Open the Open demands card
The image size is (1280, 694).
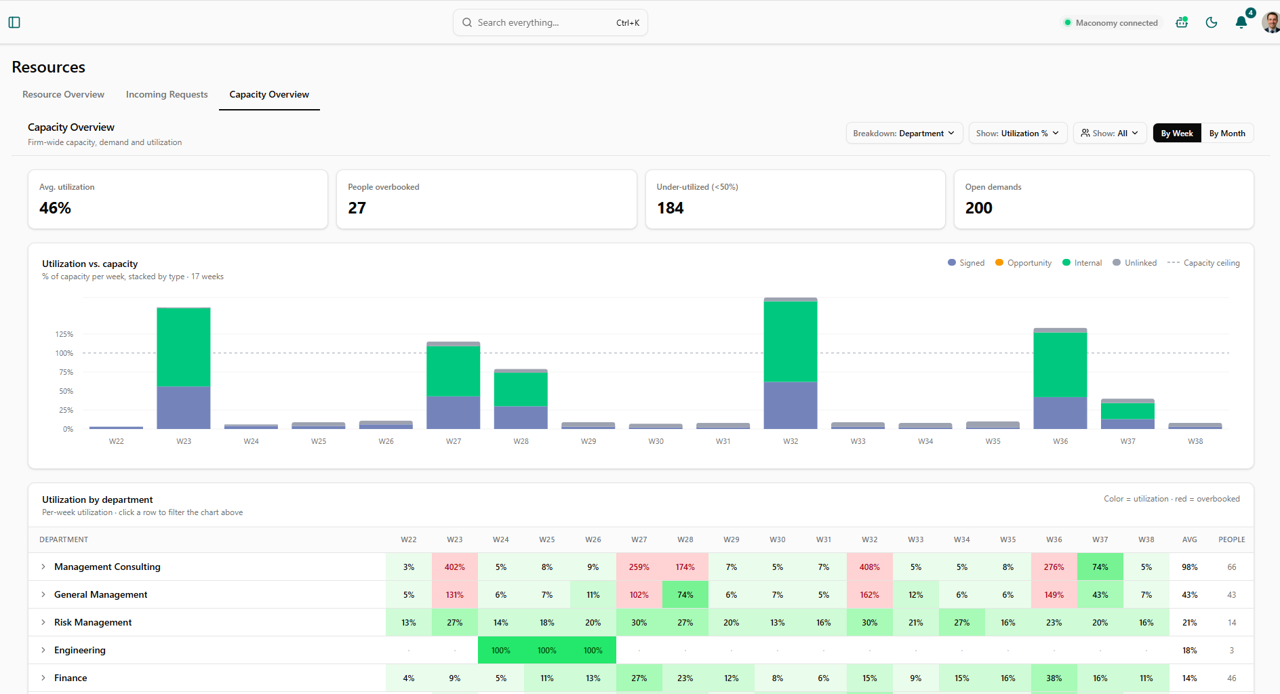tap(1104, 199)
